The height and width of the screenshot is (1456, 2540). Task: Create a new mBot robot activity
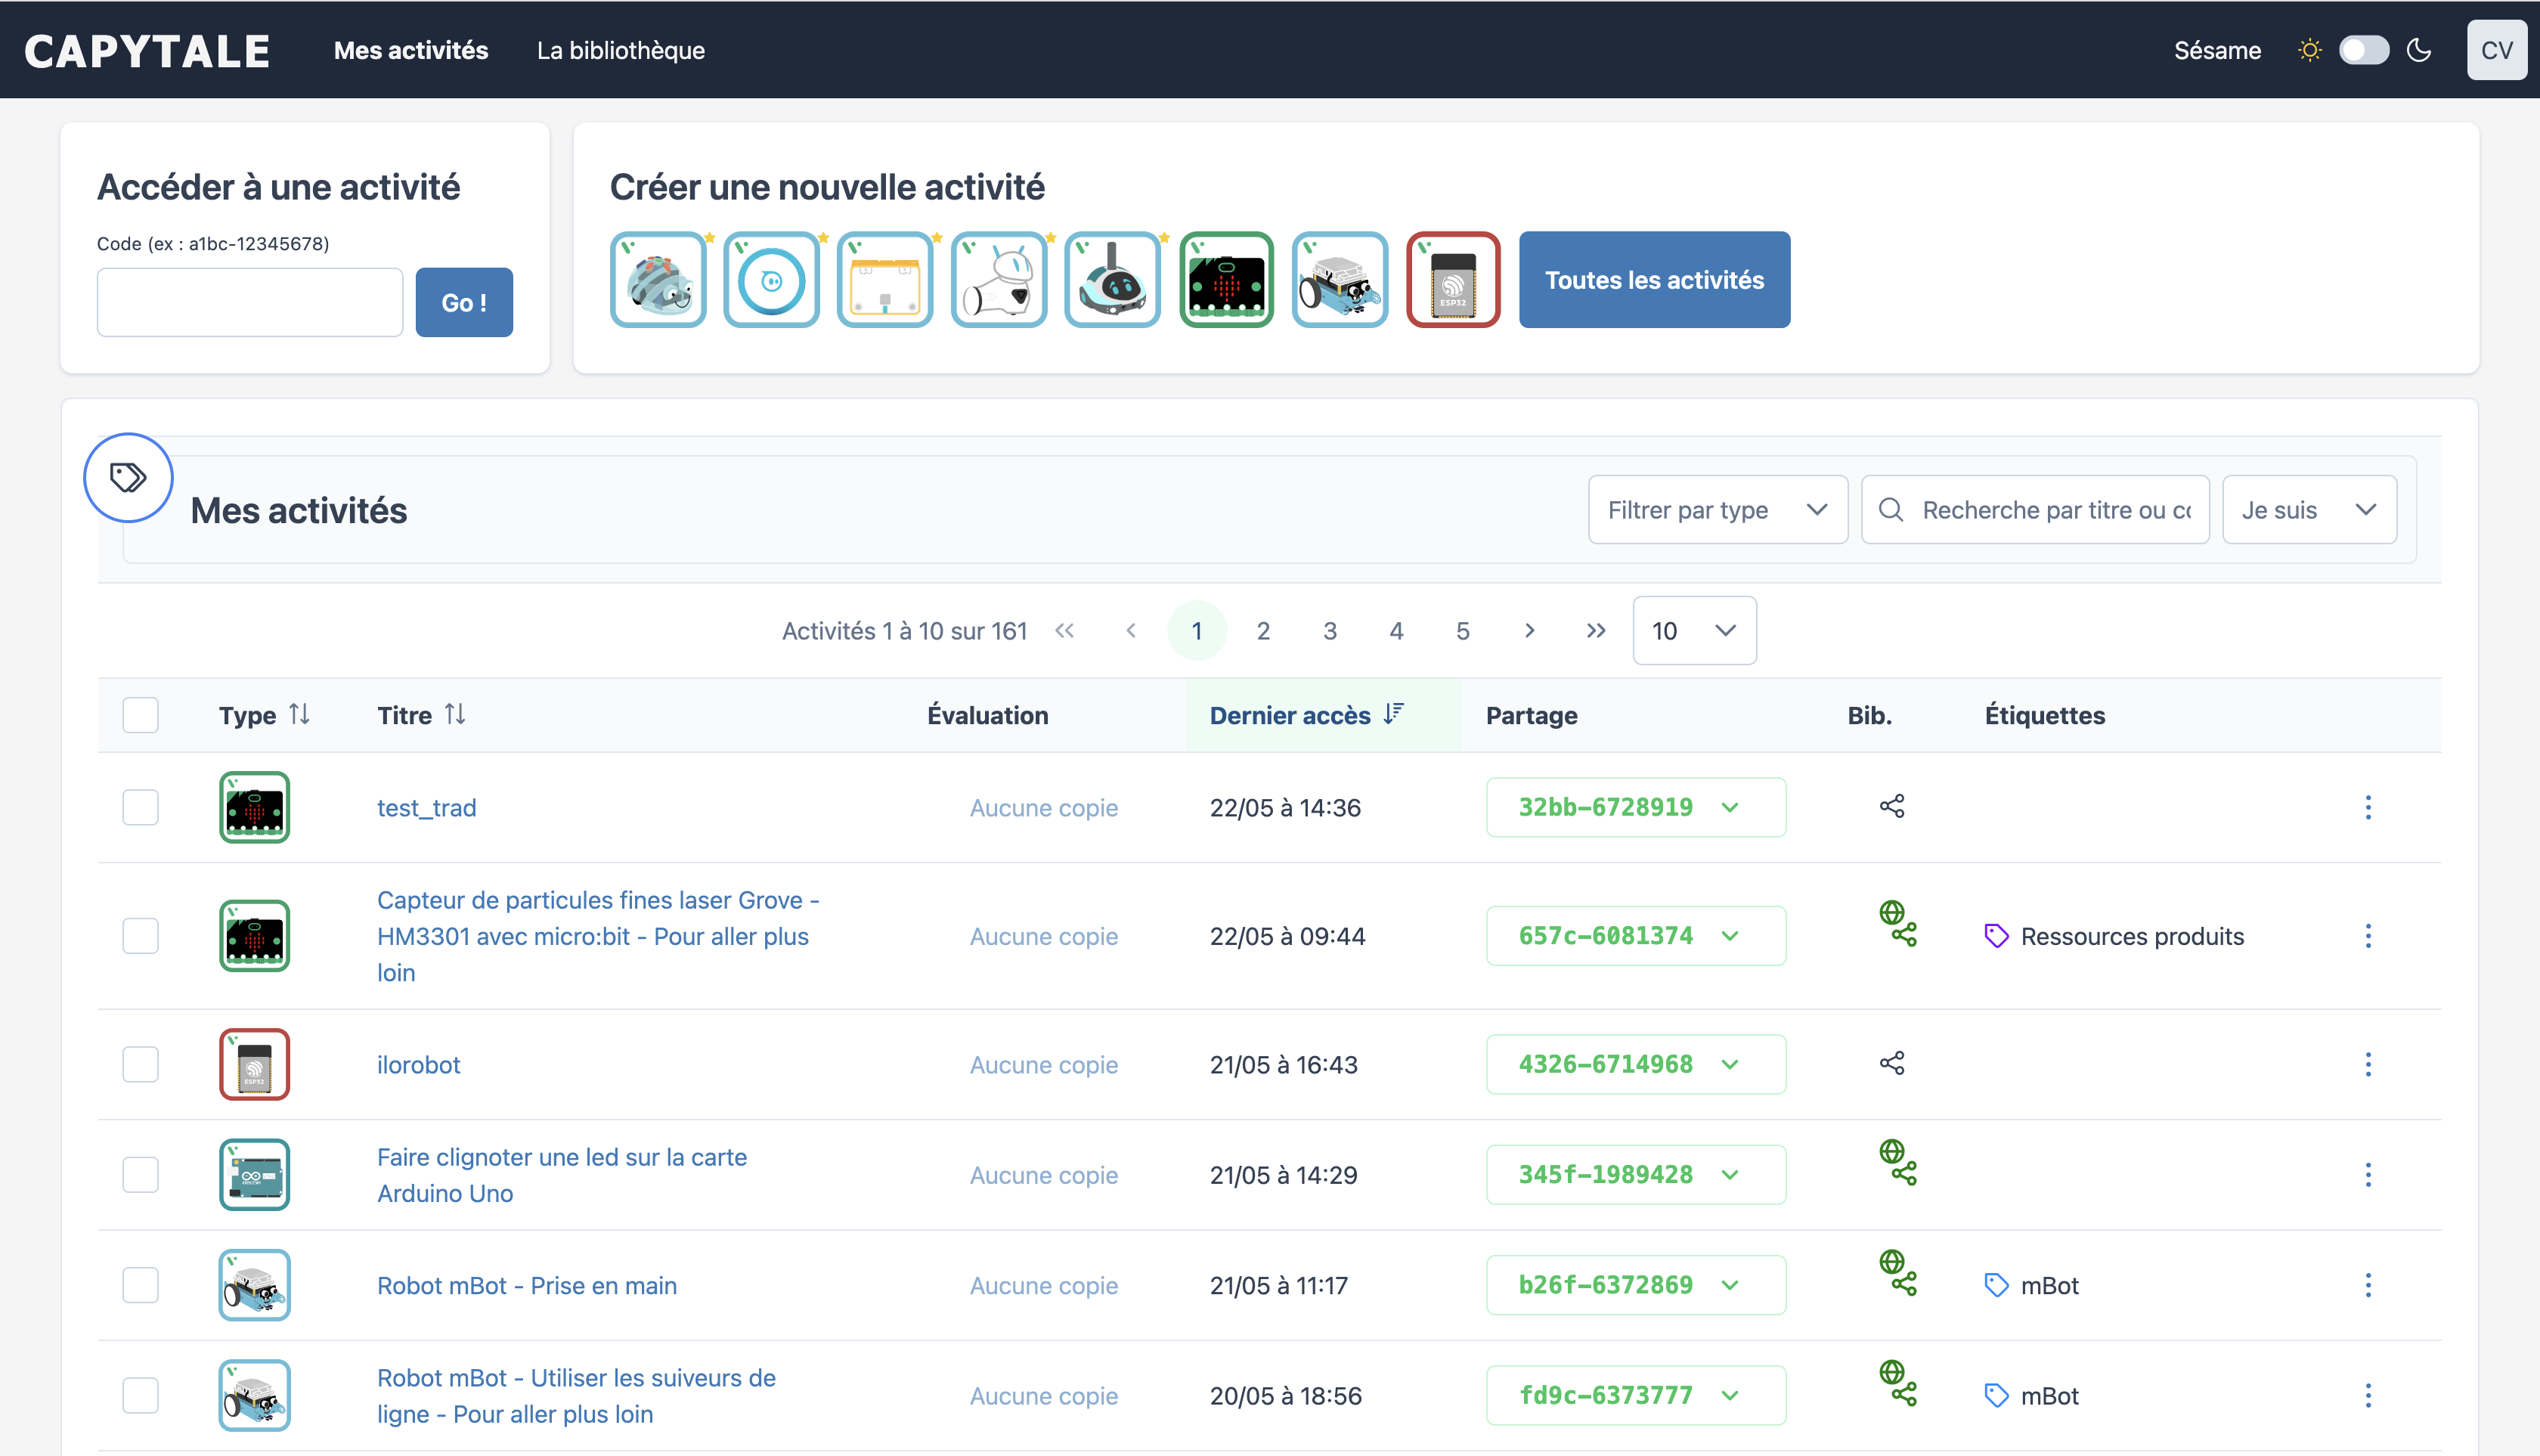(x=1339, y=280)
